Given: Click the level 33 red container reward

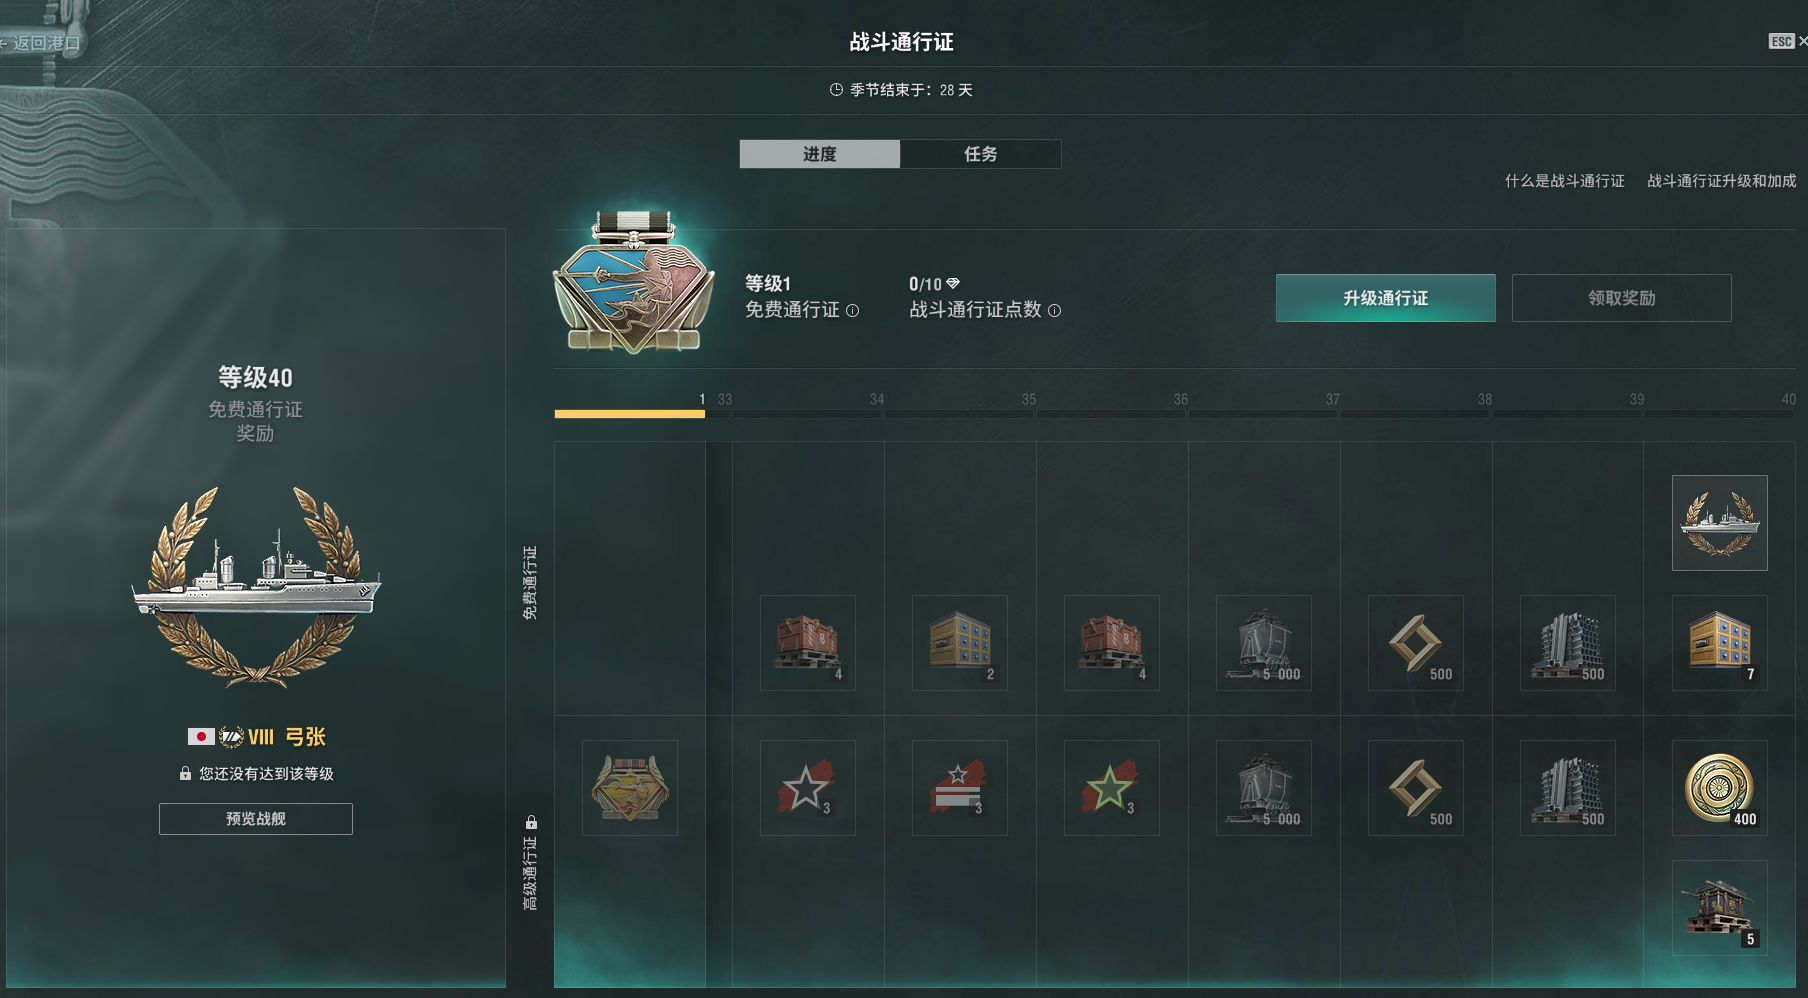Looking at the screenshot, I should (x=807, y=643).
